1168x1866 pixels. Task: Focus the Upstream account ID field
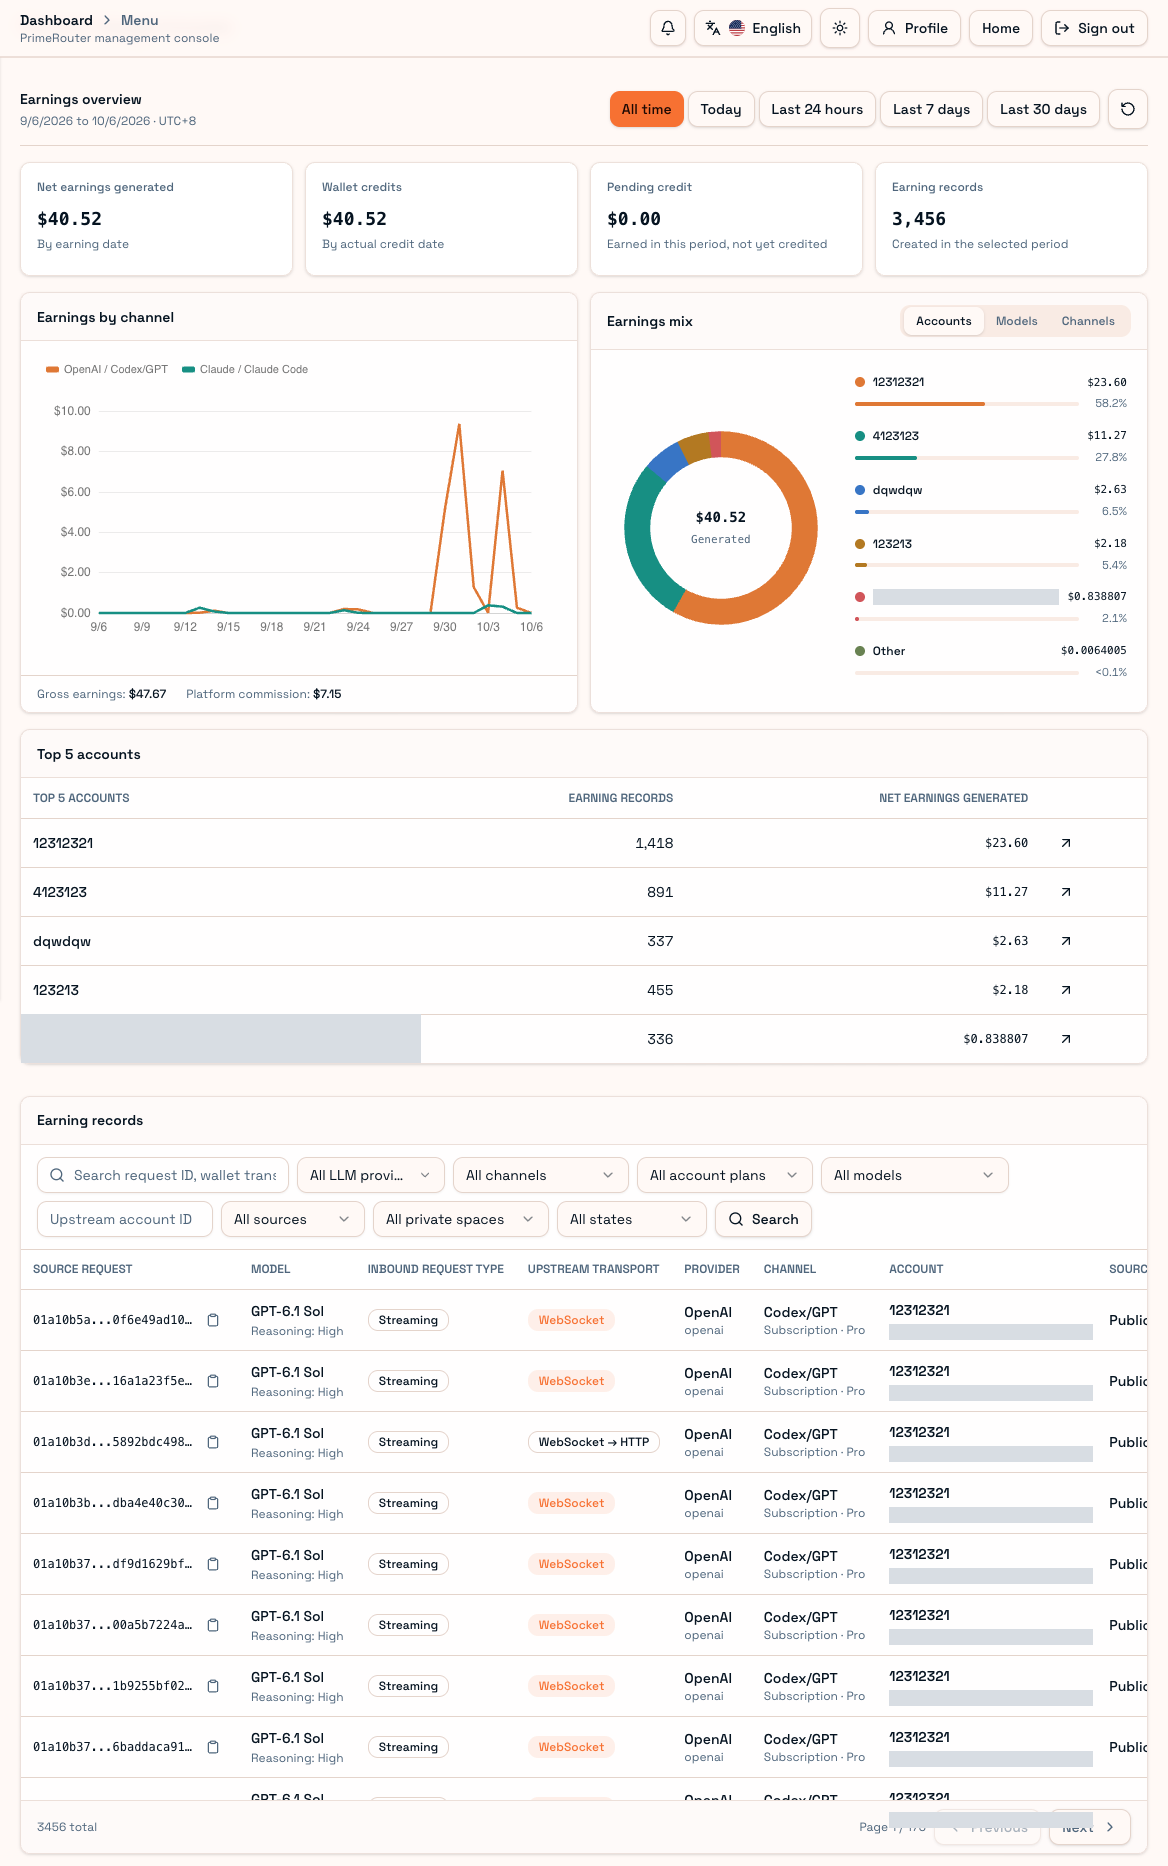tap(125, 1219)
